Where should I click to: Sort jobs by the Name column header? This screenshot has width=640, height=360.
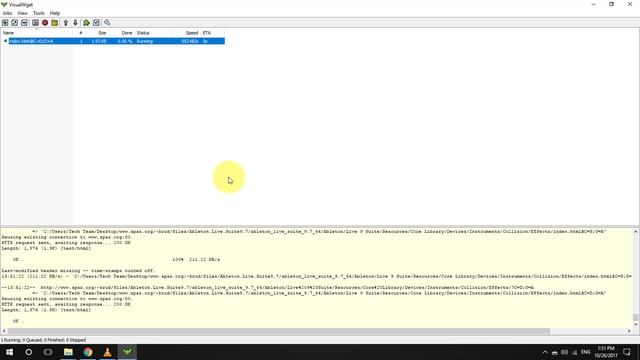37,33
